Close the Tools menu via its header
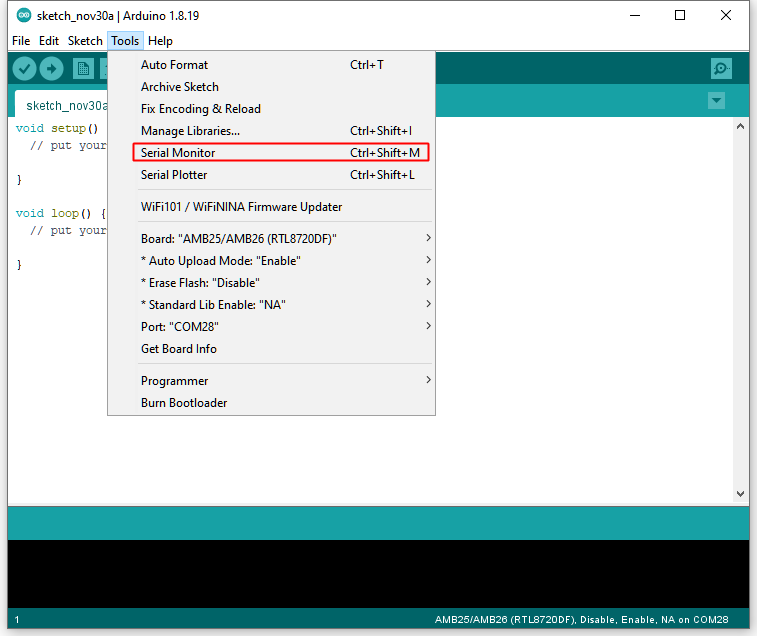This screenshot has height=636, width=757. click(x=125, y=41)
